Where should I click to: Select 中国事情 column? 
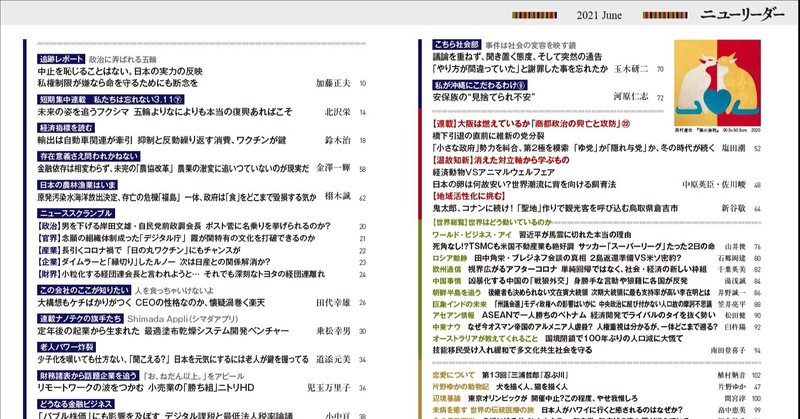point(446,281)
